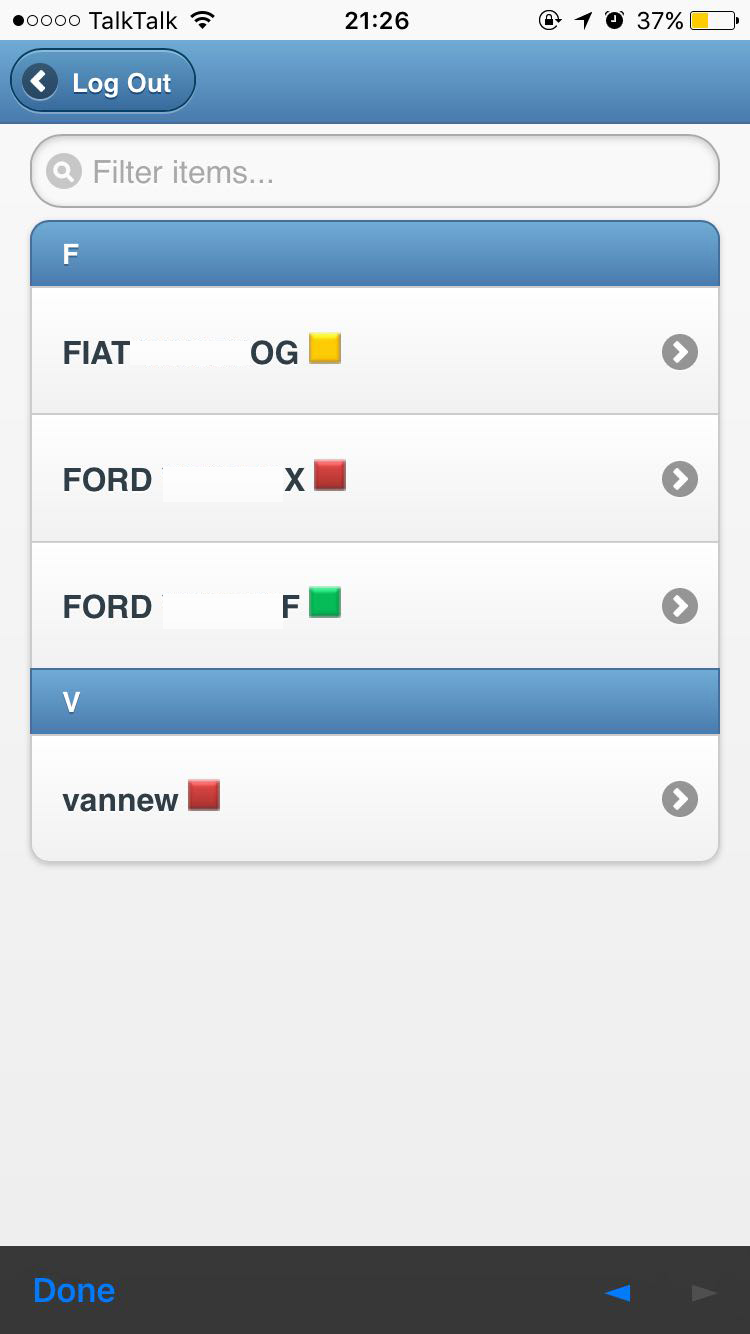
Task: Open the red-status FORD chevron arrow
Action: click(679, 480)
